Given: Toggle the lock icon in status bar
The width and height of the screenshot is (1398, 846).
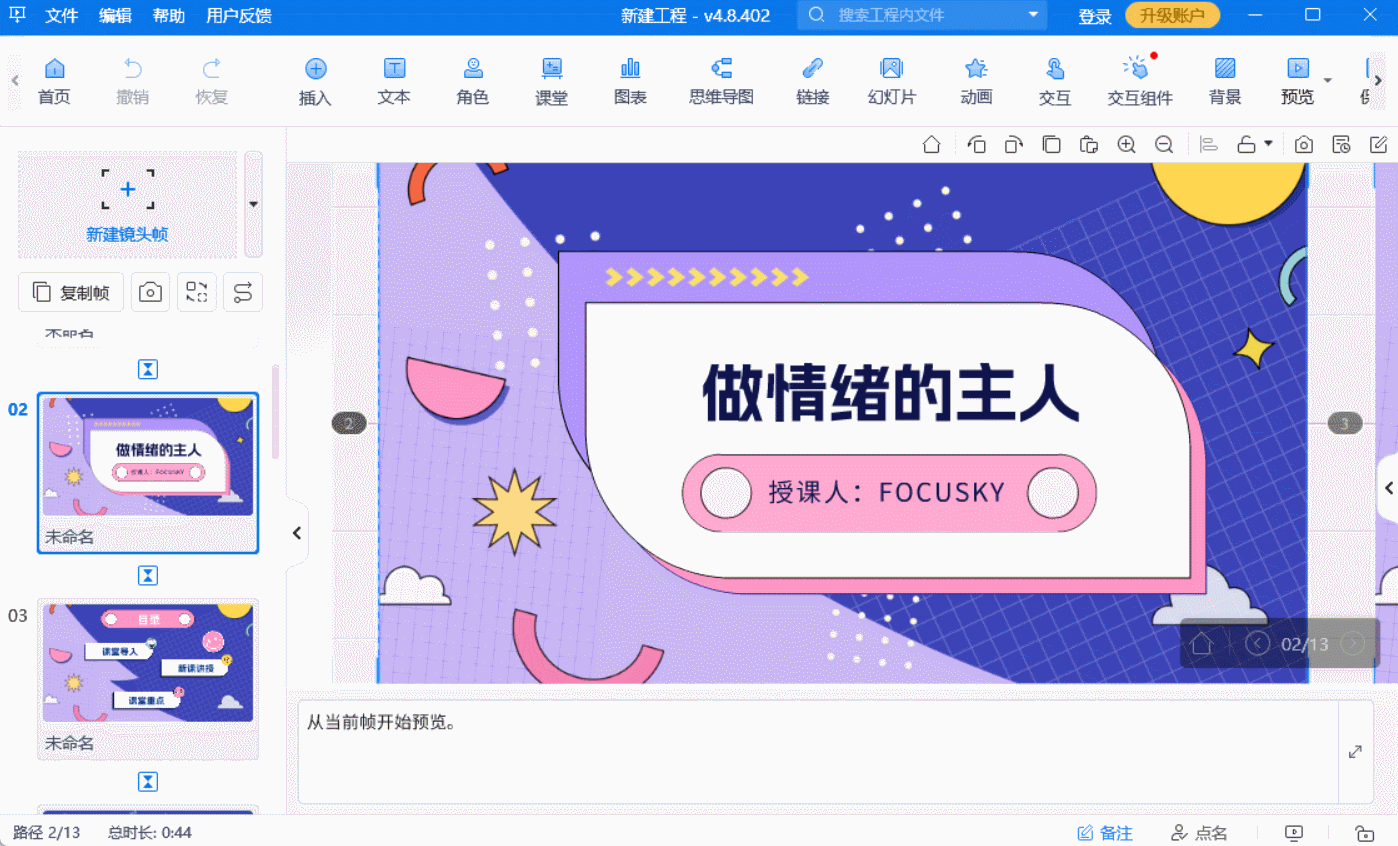Looking at the screenshot, I should [1364, 833].
